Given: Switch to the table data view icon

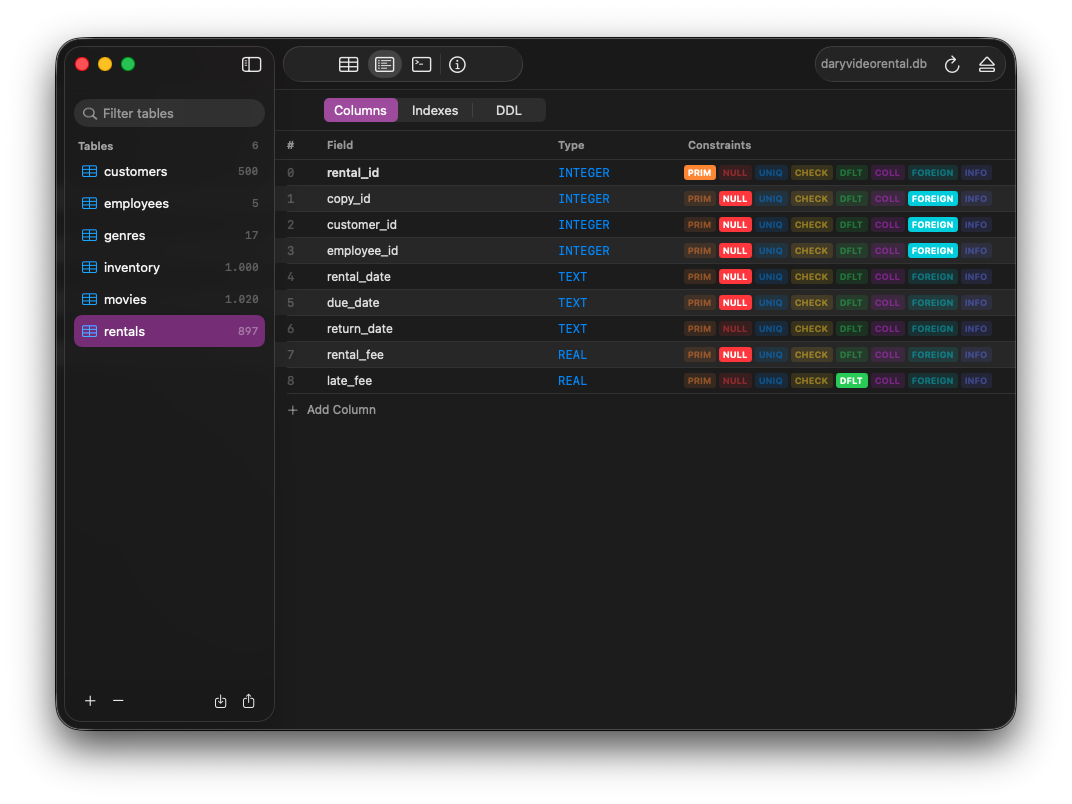Looking at the screenshot, I should [x=349, y=64].
